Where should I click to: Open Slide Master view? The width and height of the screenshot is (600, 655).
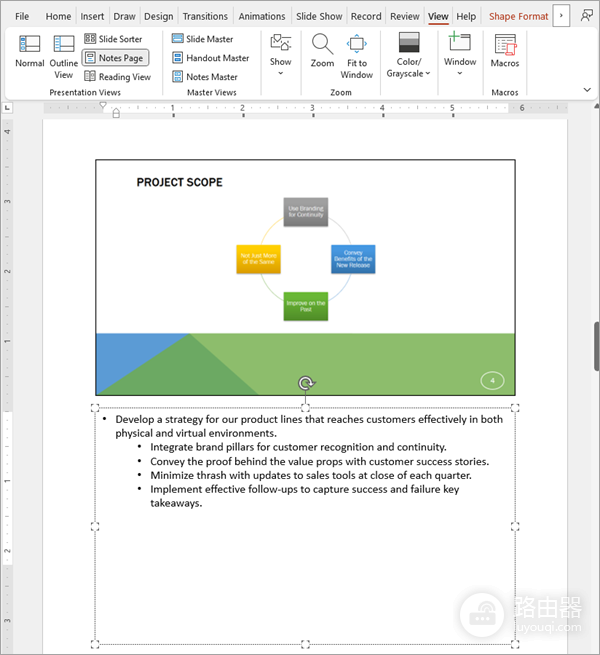(203, 39)
